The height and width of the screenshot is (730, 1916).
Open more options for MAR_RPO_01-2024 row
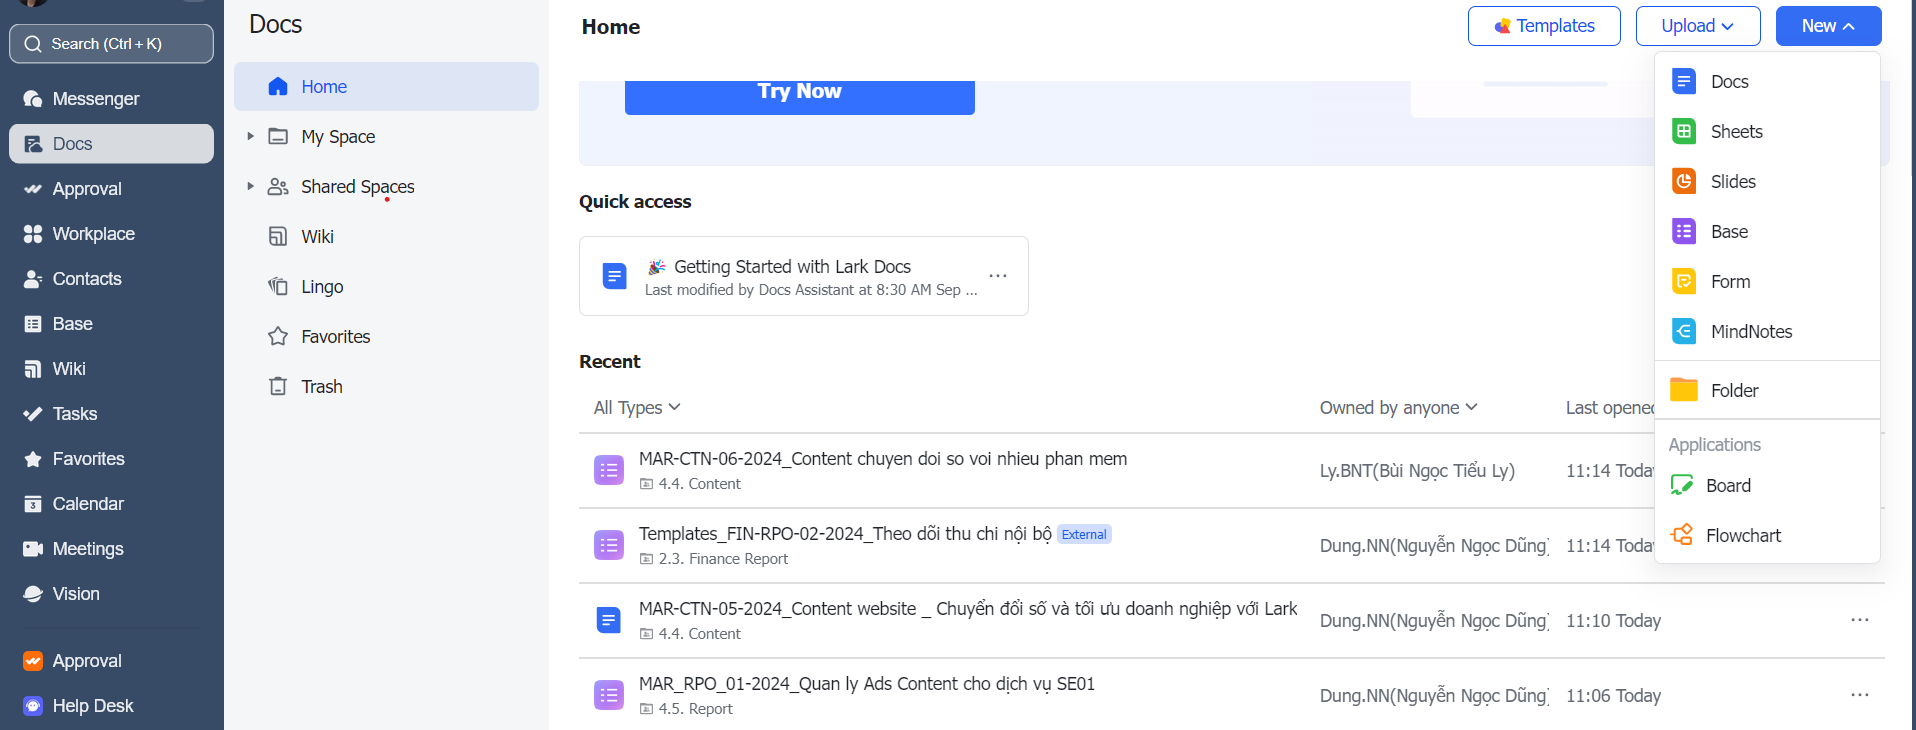(x=1860, y=695)
